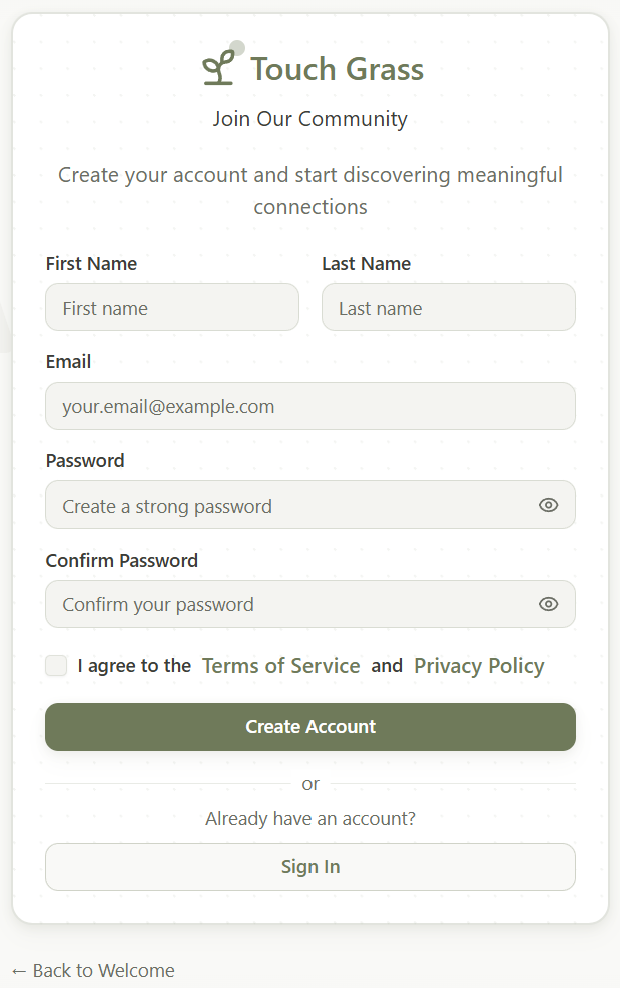Click into the email address field
Image resolution: width=620 pixels, height=988 pixels.
coord(310,406)
